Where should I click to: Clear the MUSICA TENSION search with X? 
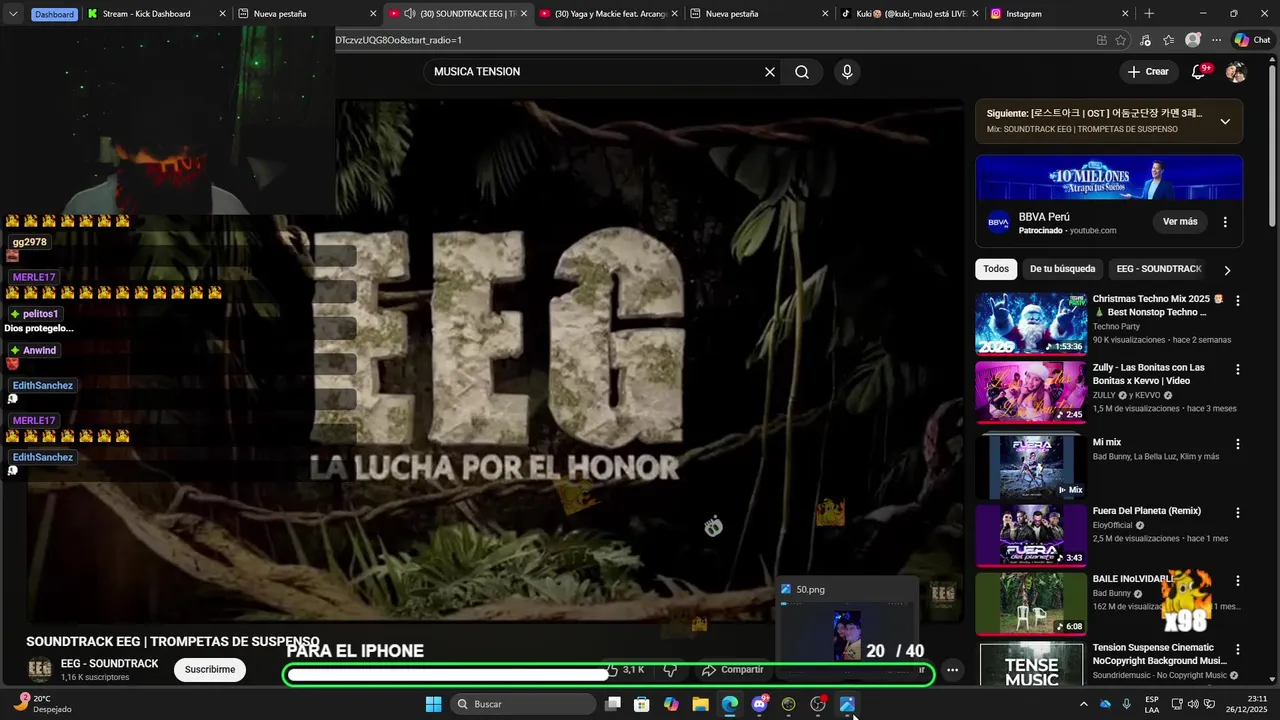(770, 72)
